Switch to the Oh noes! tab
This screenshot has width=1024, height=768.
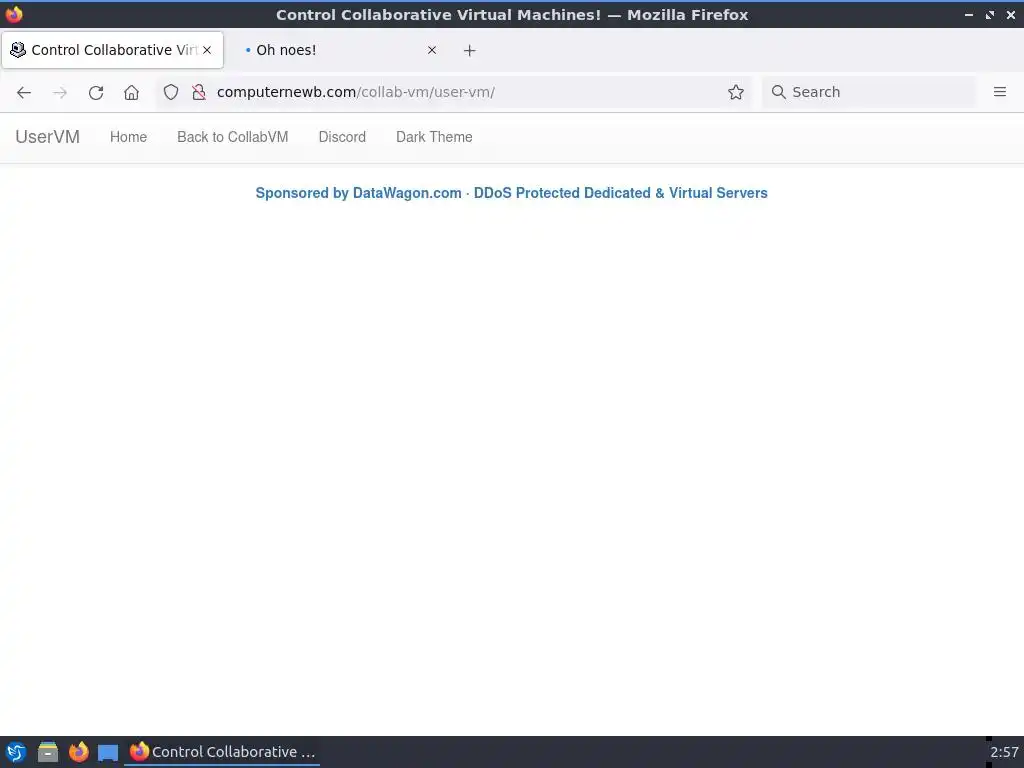tap(338, 50)
